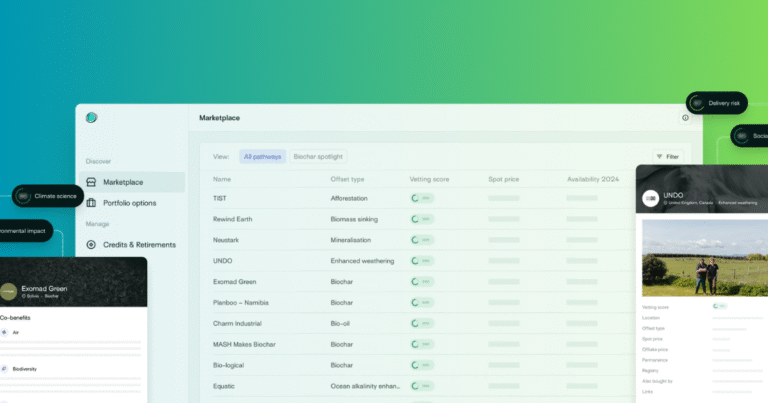The height and width of the screenshot is (403, 768).
Task: Click the Marketplace storefront icon
Action: [x=91, y=182]
